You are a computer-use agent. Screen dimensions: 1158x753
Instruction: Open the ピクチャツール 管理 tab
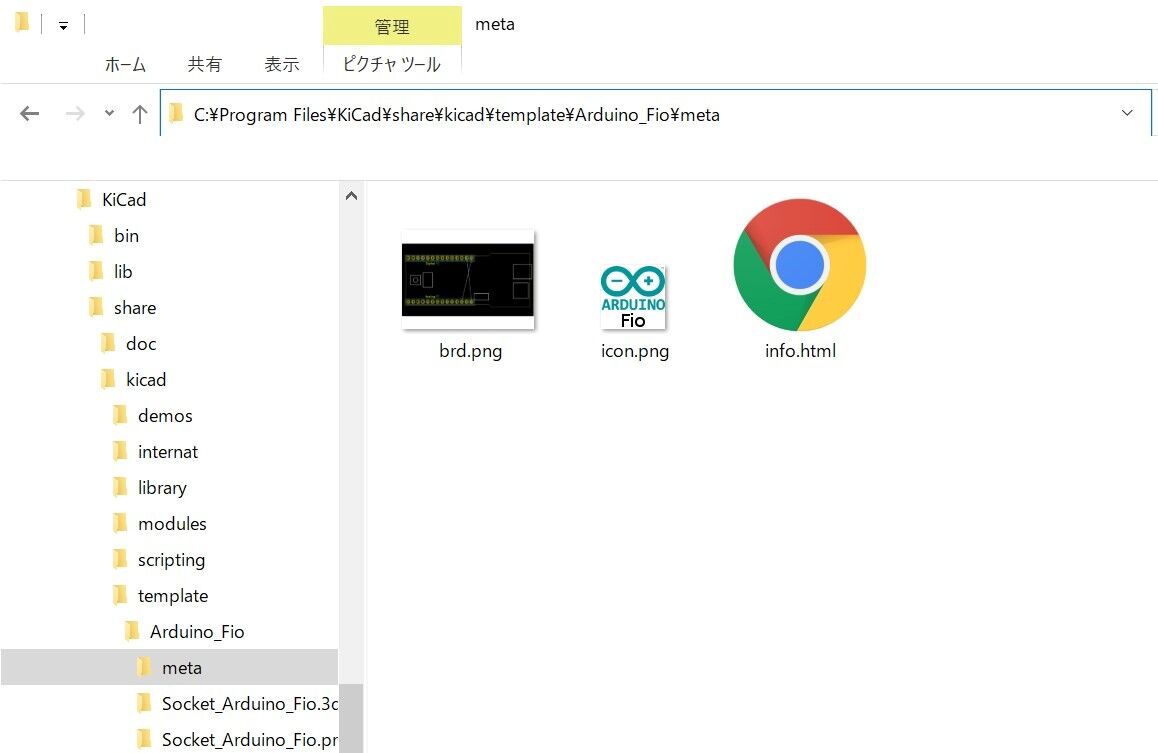pos(391,24)
